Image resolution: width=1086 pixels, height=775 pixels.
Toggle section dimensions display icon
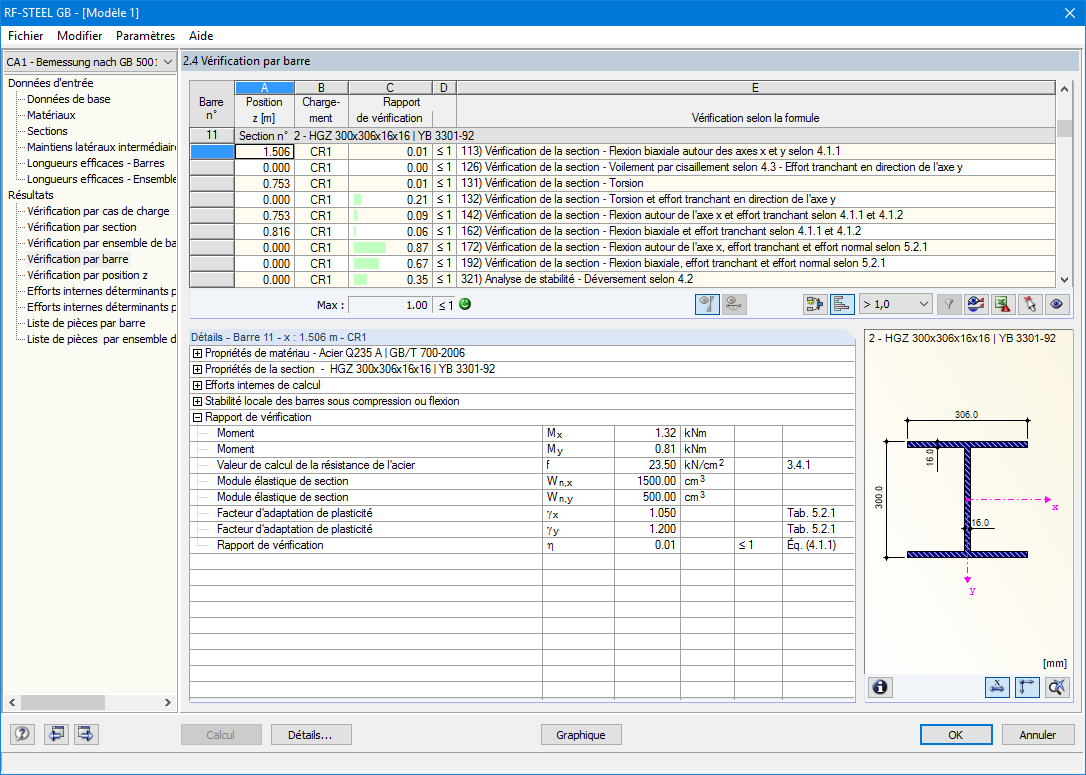[997, 687]
